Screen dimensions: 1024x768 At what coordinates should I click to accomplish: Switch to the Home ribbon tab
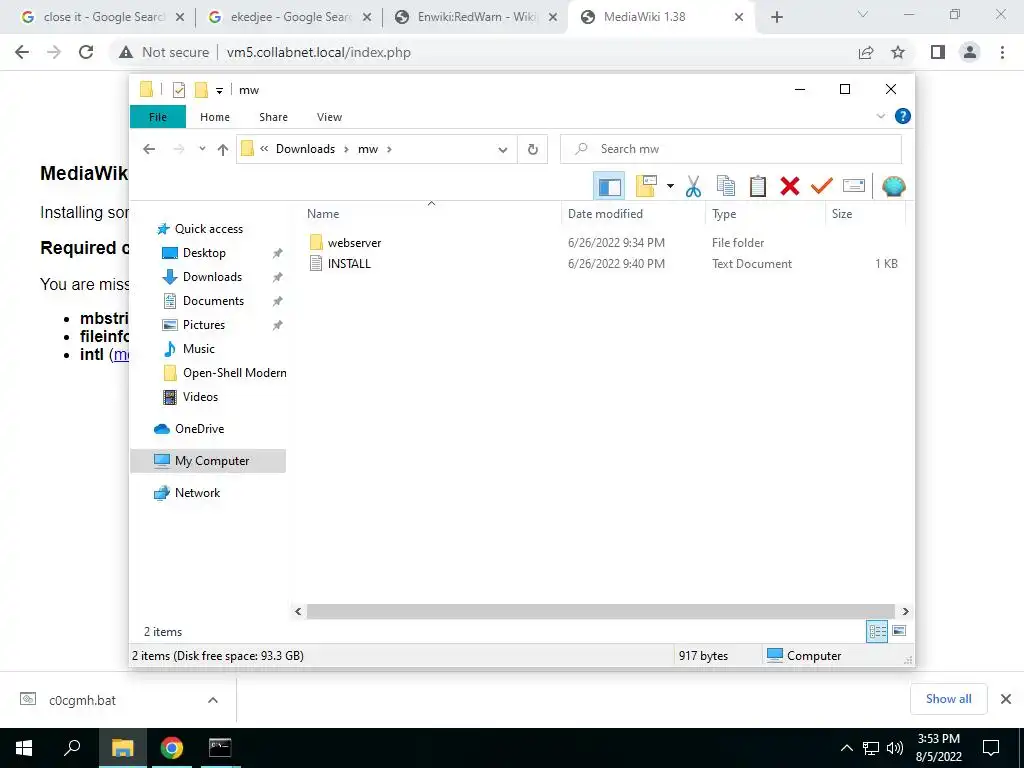[215, 117]
